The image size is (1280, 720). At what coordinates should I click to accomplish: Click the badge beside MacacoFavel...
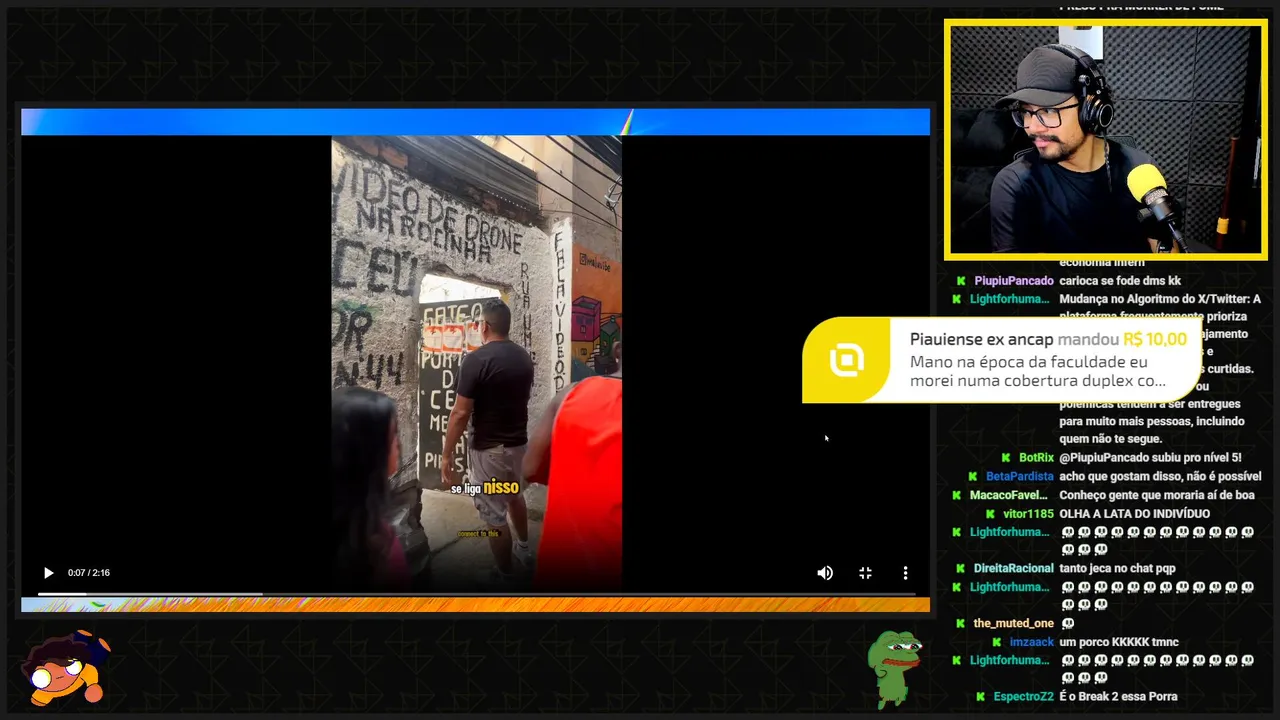tap(956, 495)
